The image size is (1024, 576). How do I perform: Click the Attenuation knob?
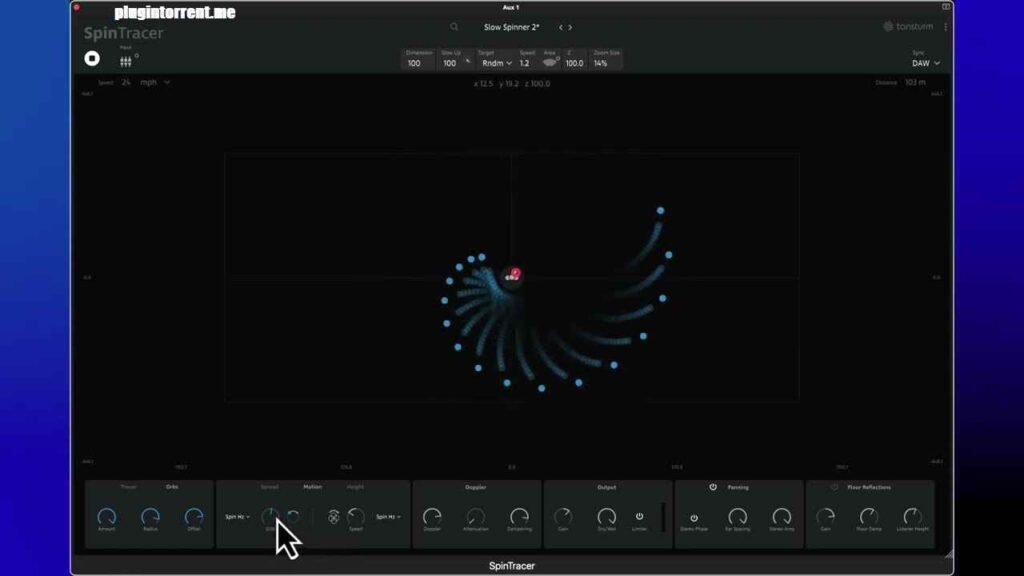[x=475, y=517]
